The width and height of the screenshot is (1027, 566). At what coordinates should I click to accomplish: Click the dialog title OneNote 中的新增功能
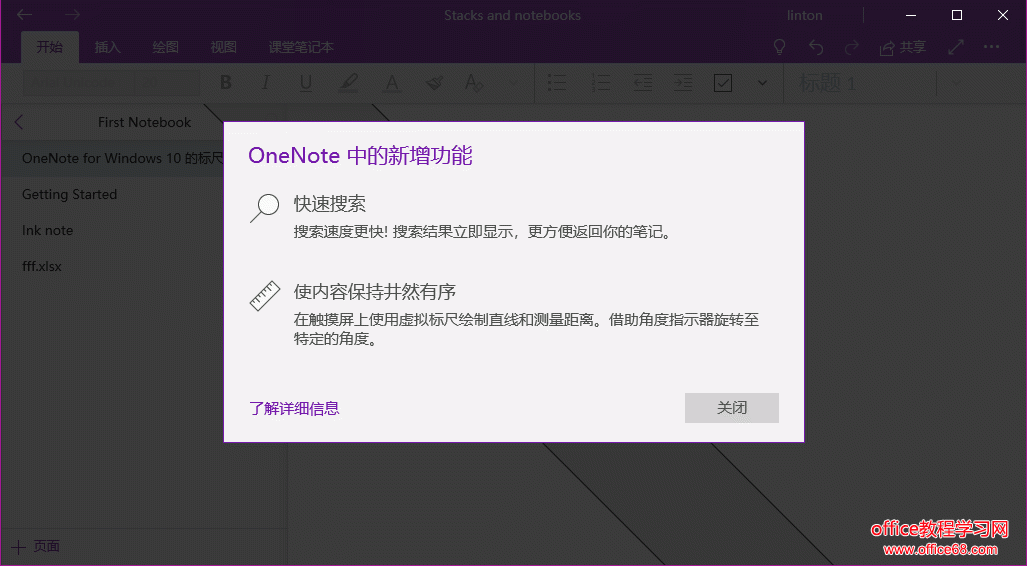pos(360,156)
